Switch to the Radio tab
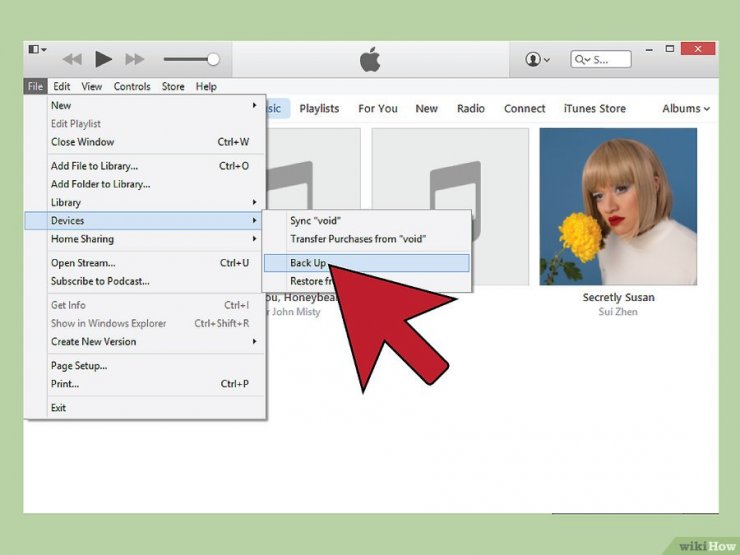 471,109
